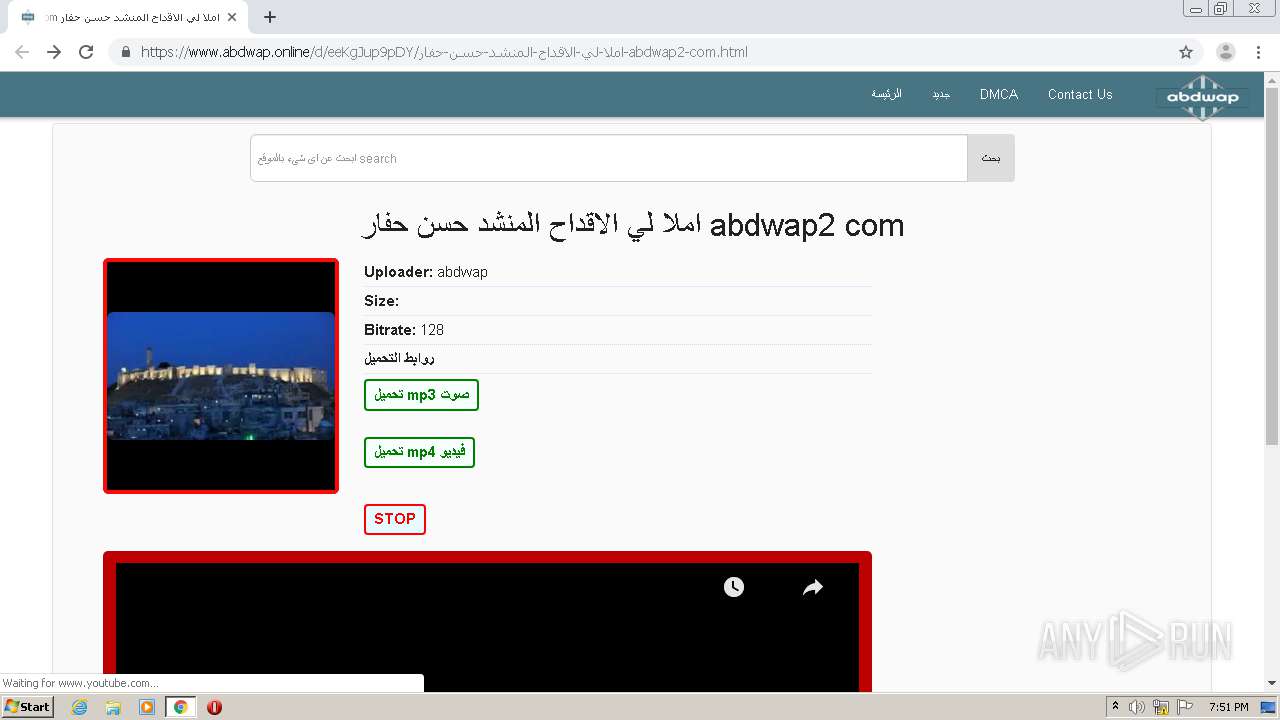Open the volume speaker tray icon
The width and height of the screenshot is (1280, 720).
pos(1137,707)
